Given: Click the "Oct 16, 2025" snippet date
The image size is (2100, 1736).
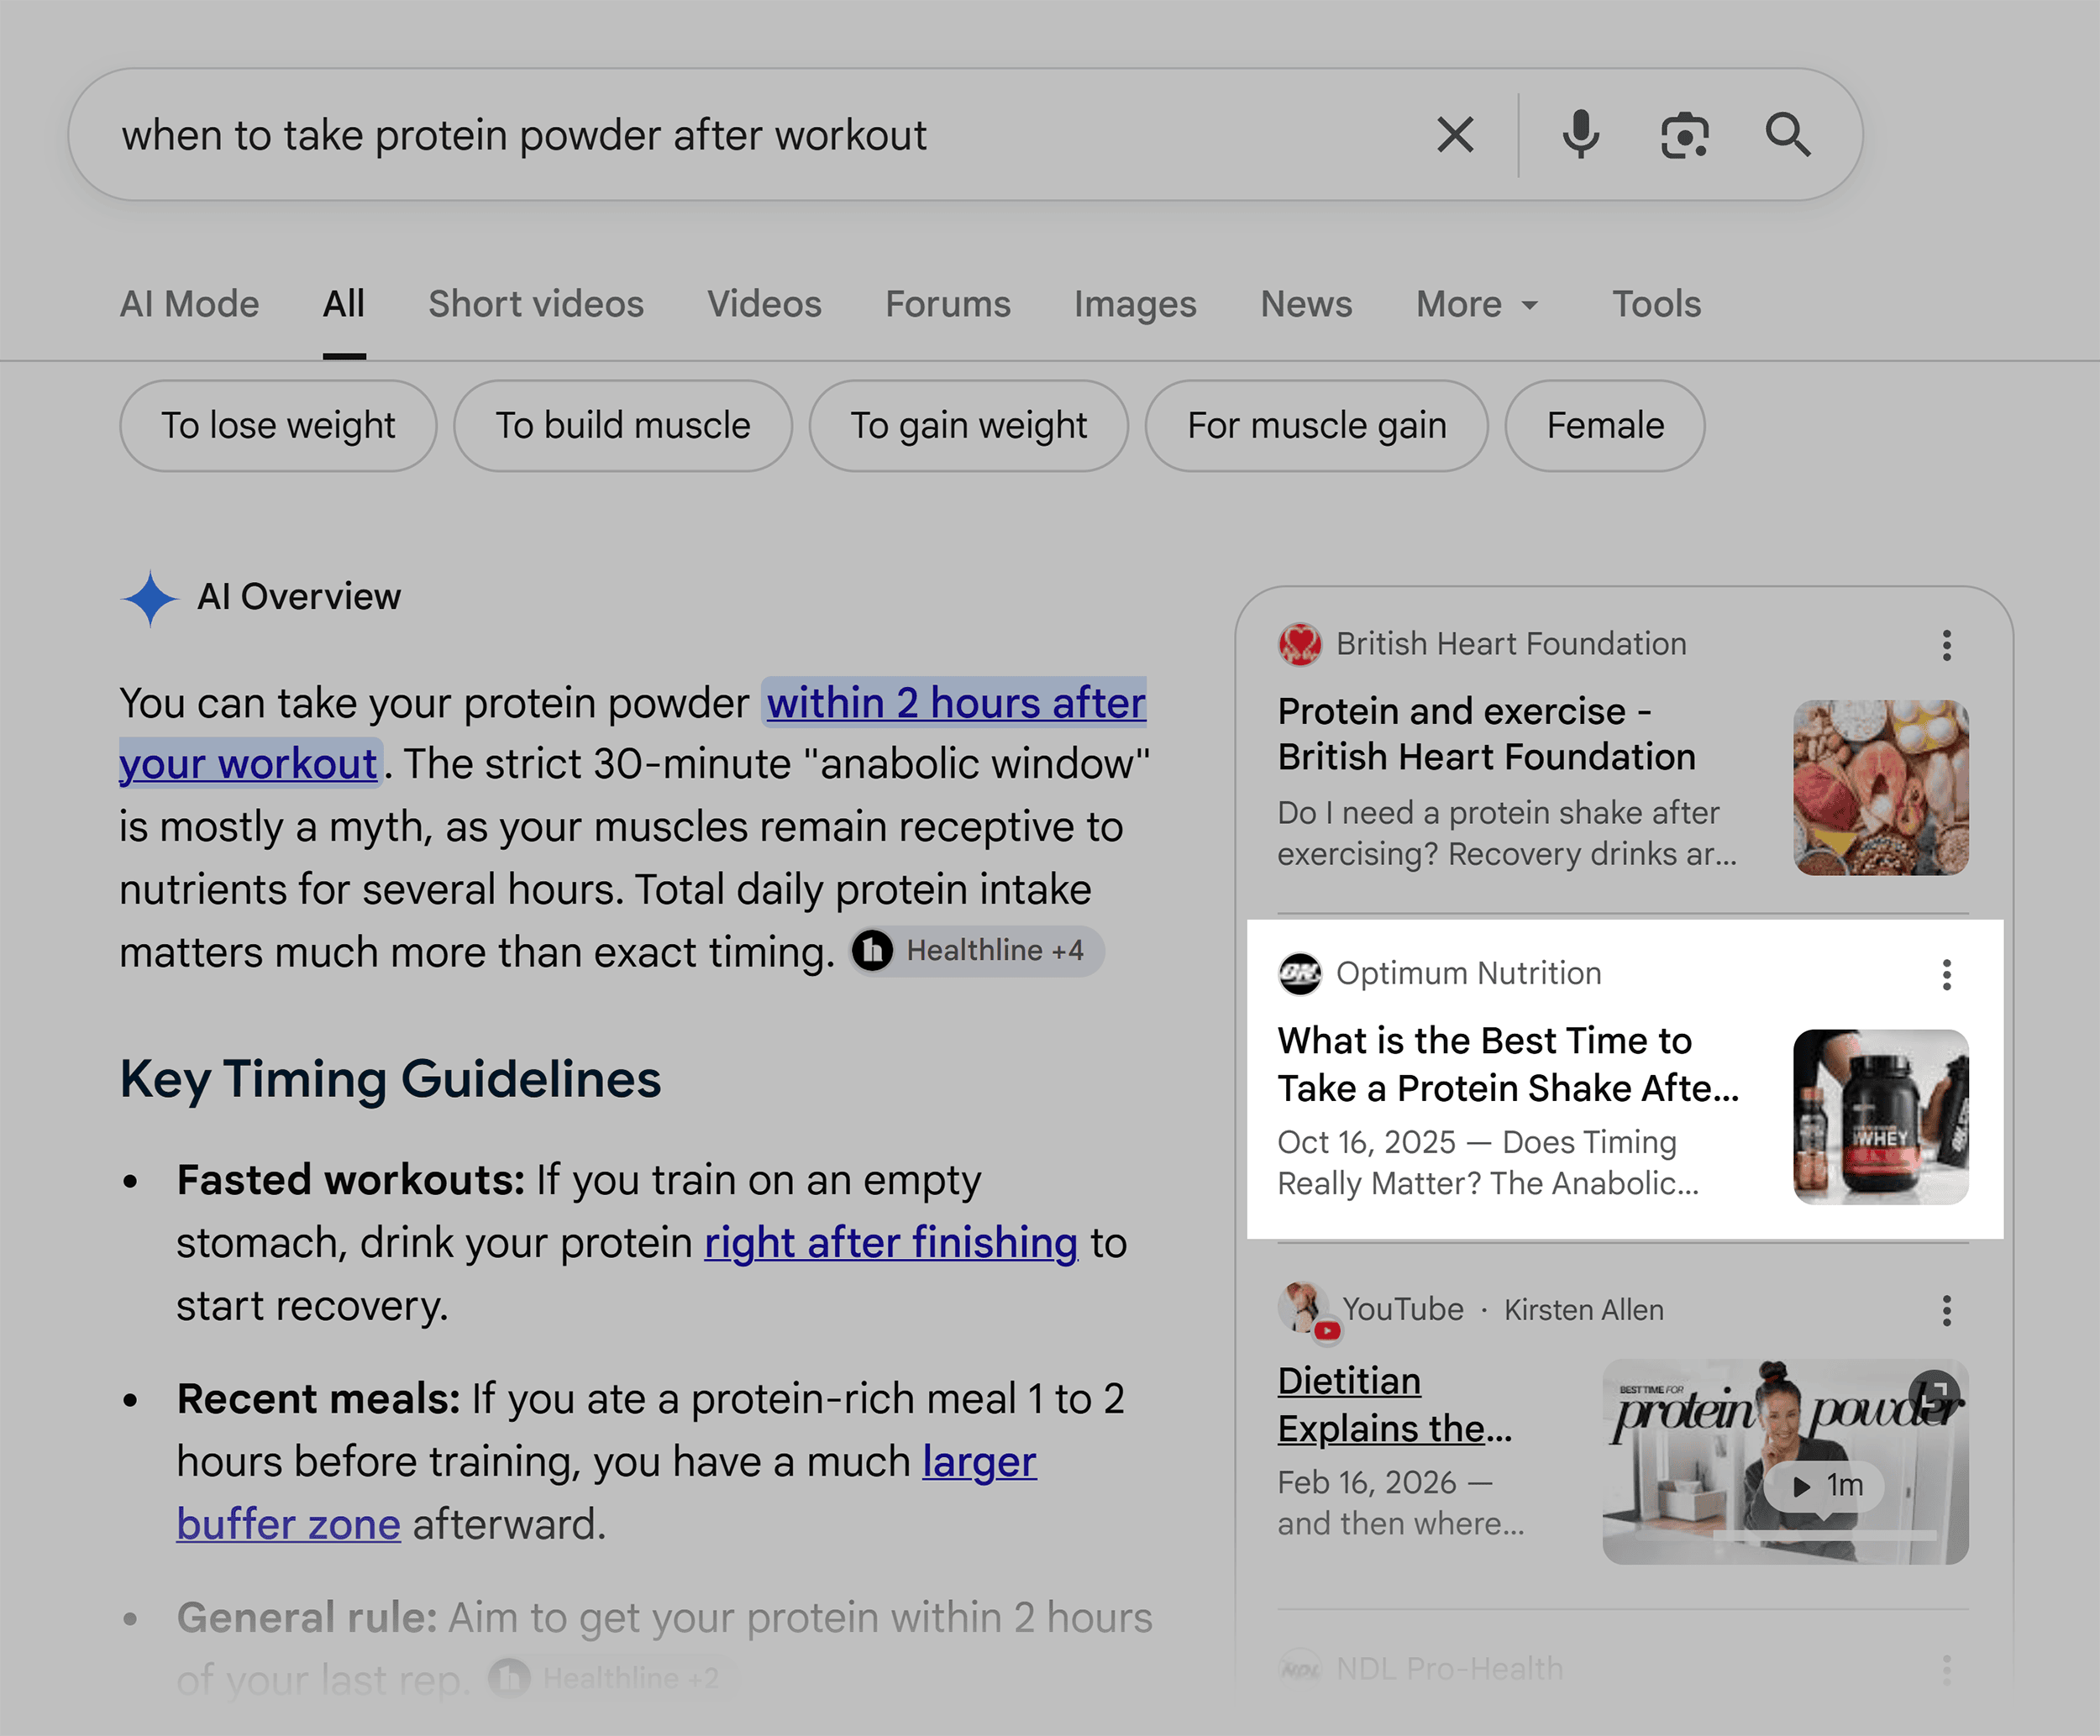Looking at the screenshot, I should (1366, 1142).
